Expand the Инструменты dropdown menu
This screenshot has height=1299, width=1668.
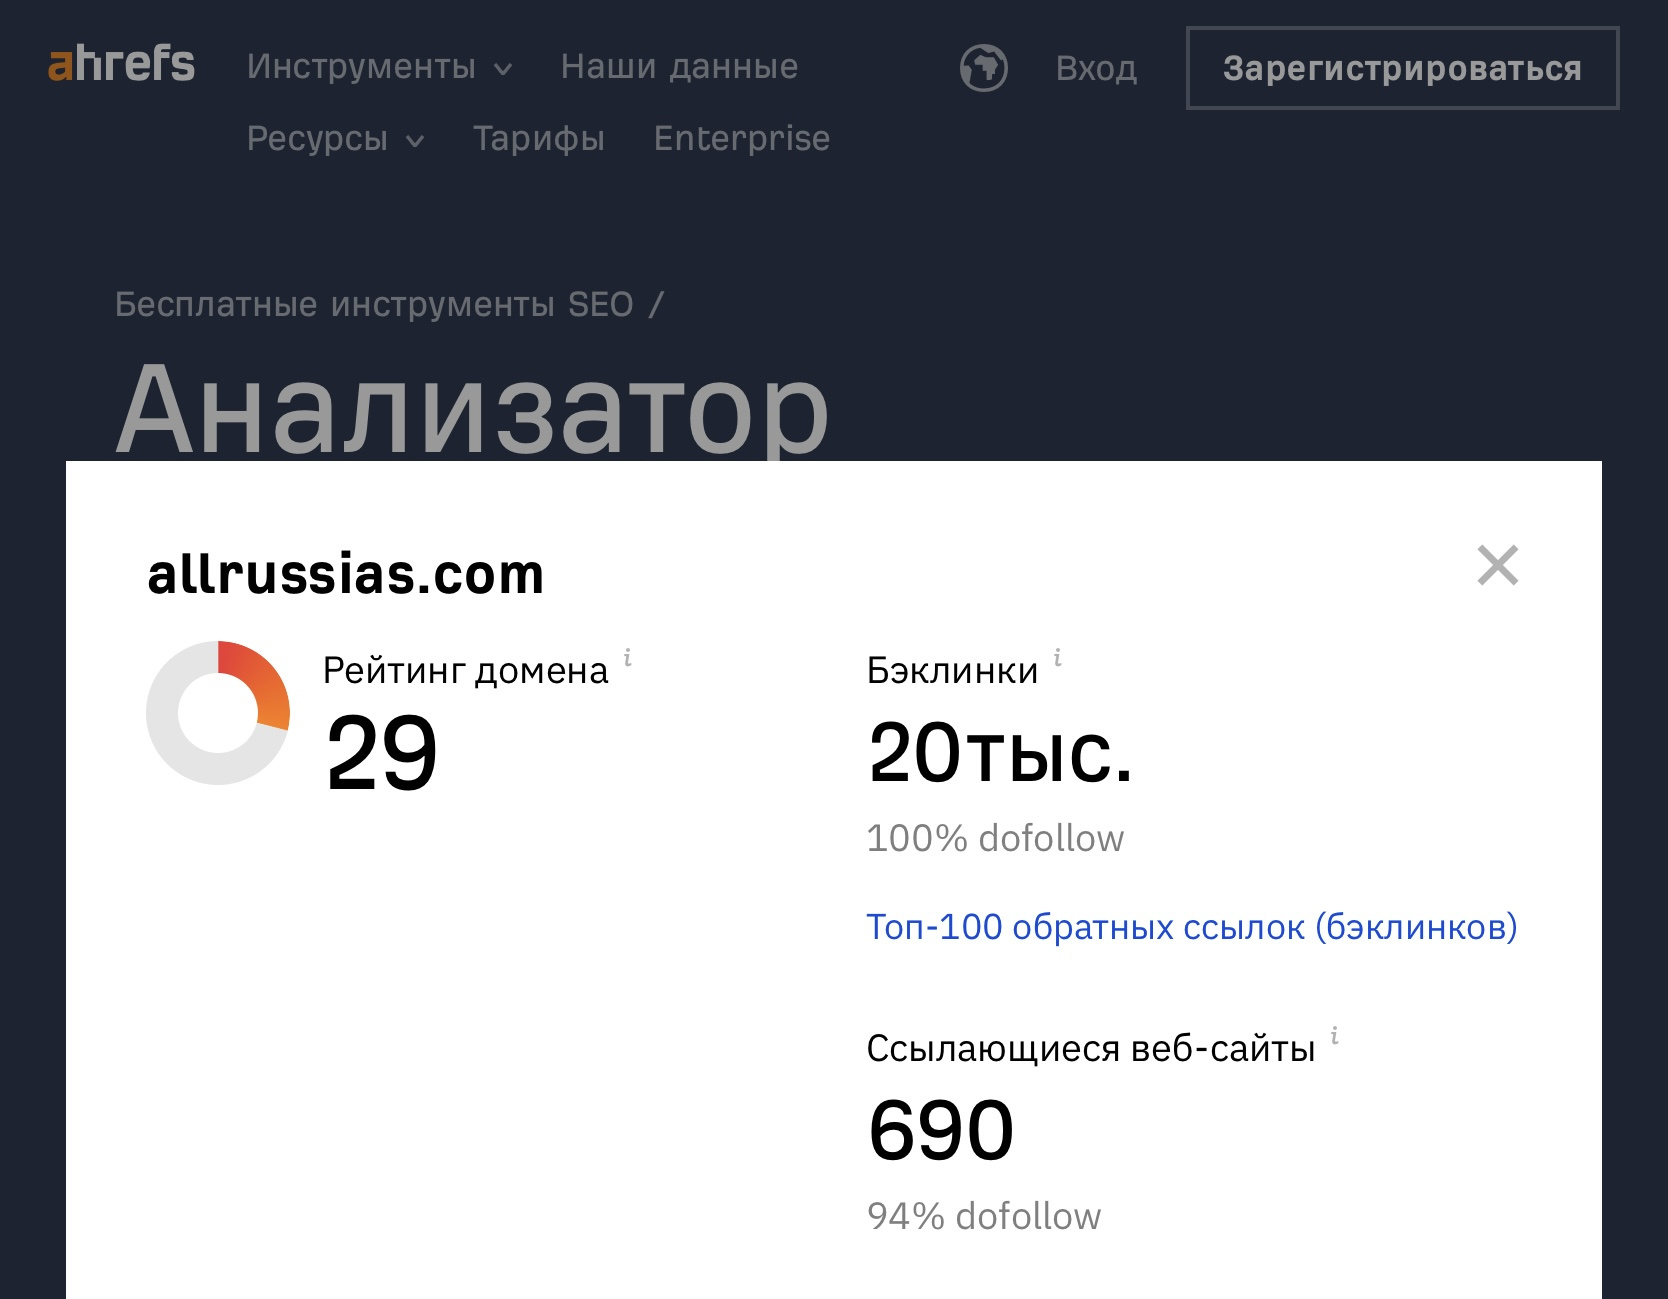click(x=379, y=67)
